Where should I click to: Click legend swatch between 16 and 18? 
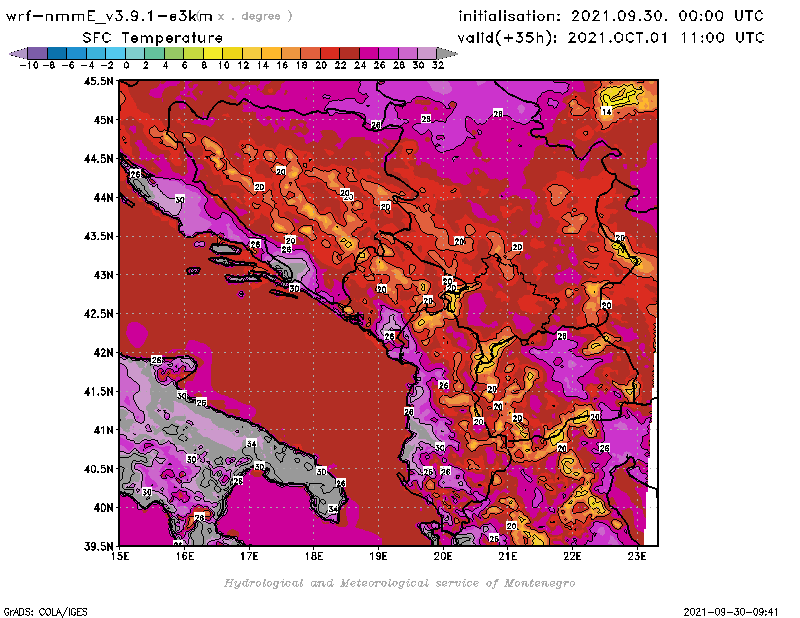(x=291, y=54)
